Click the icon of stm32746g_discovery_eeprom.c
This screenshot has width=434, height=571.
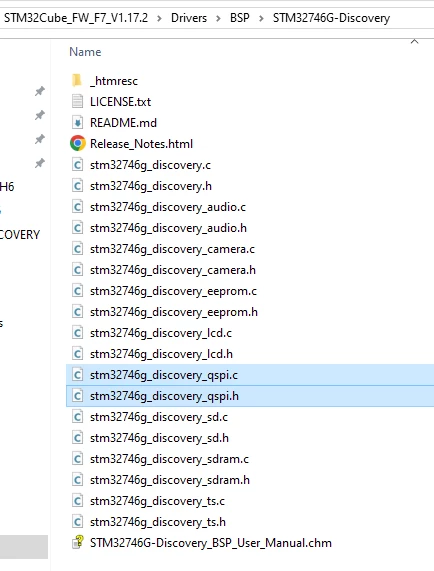point(77,291)
